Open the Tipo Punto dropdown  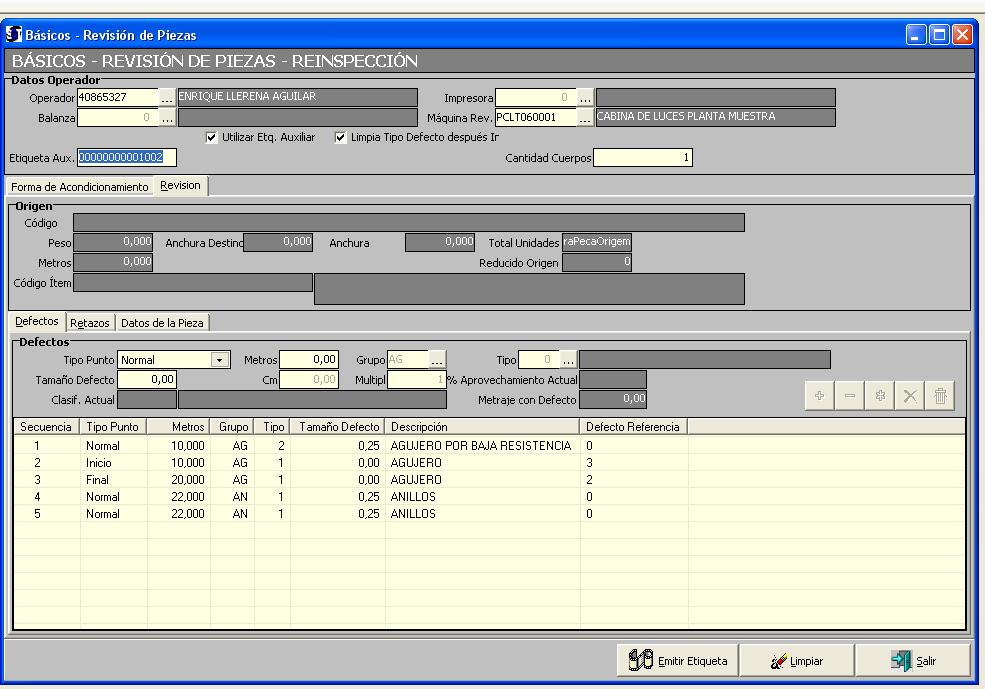220,360
